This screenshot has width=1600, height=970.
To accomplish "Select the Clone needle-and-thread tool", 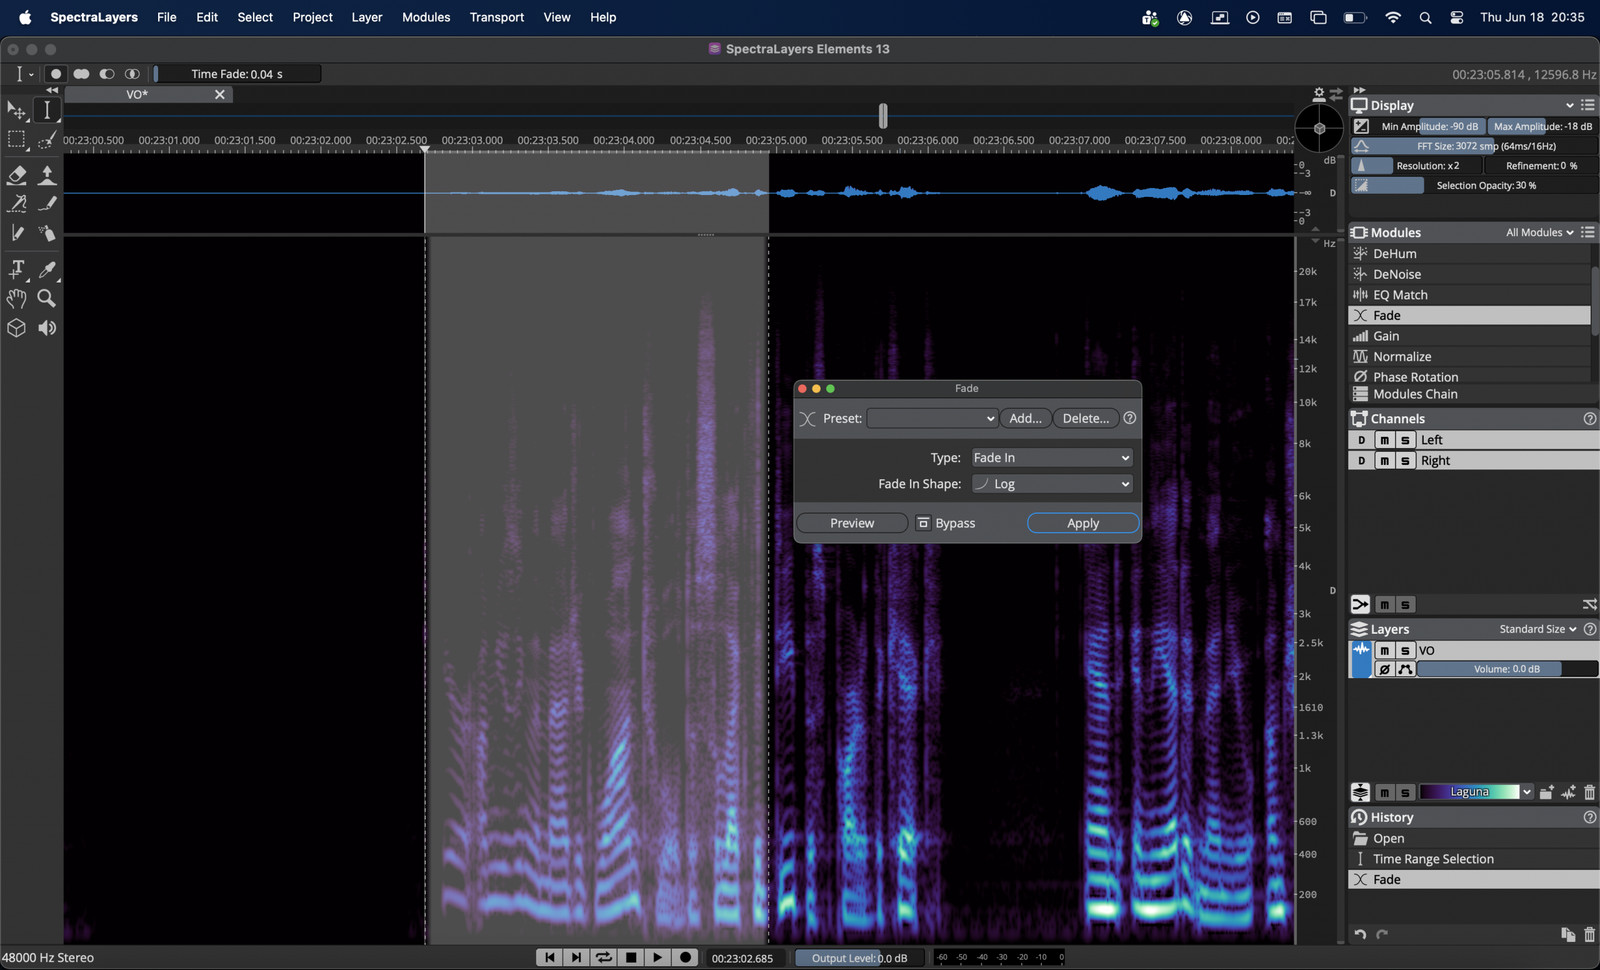I will coord(16,204).
